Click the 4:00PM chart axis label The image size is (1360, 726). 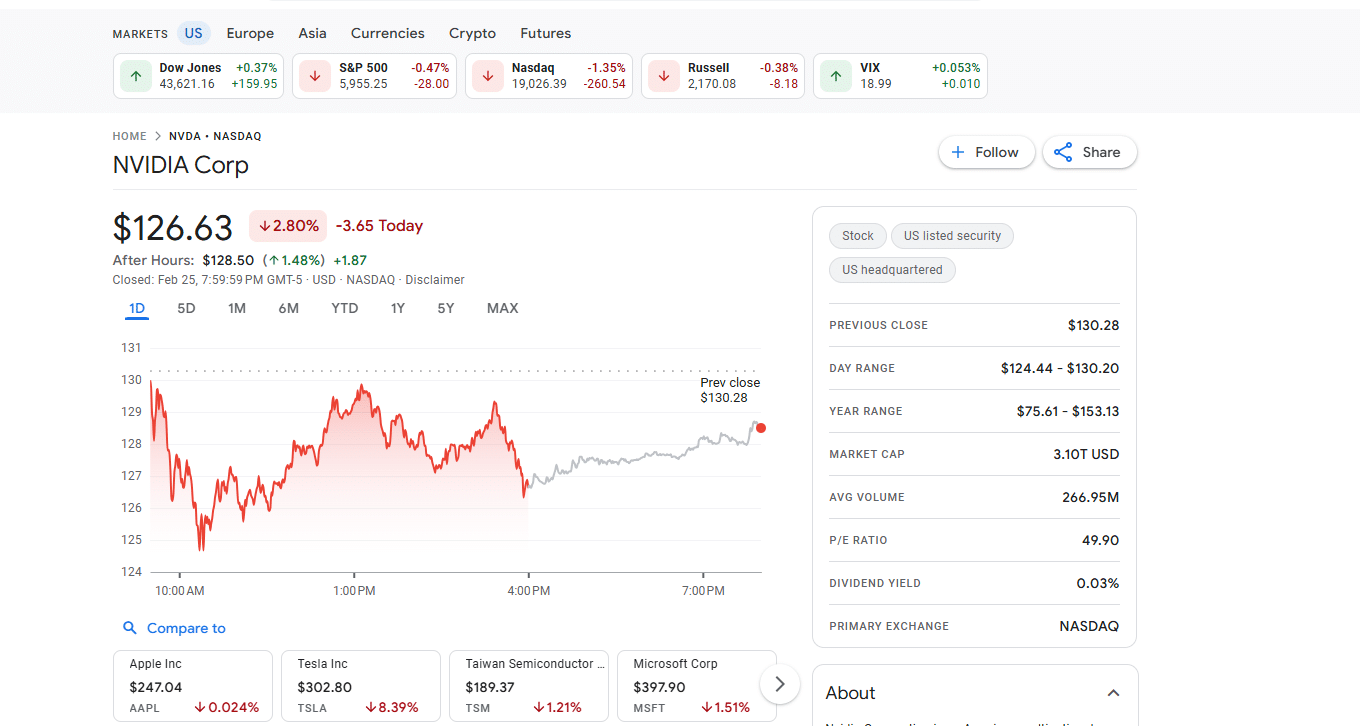pos(528,591)
